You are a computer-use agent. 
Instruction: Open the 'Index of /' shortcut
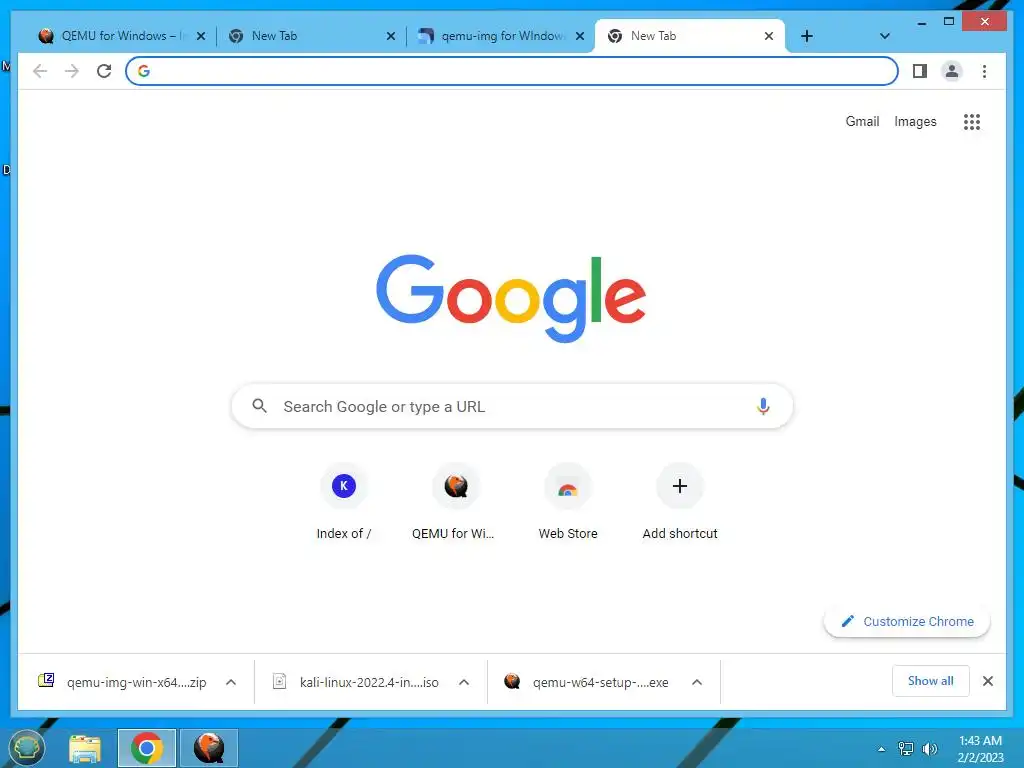pos(344,502)
